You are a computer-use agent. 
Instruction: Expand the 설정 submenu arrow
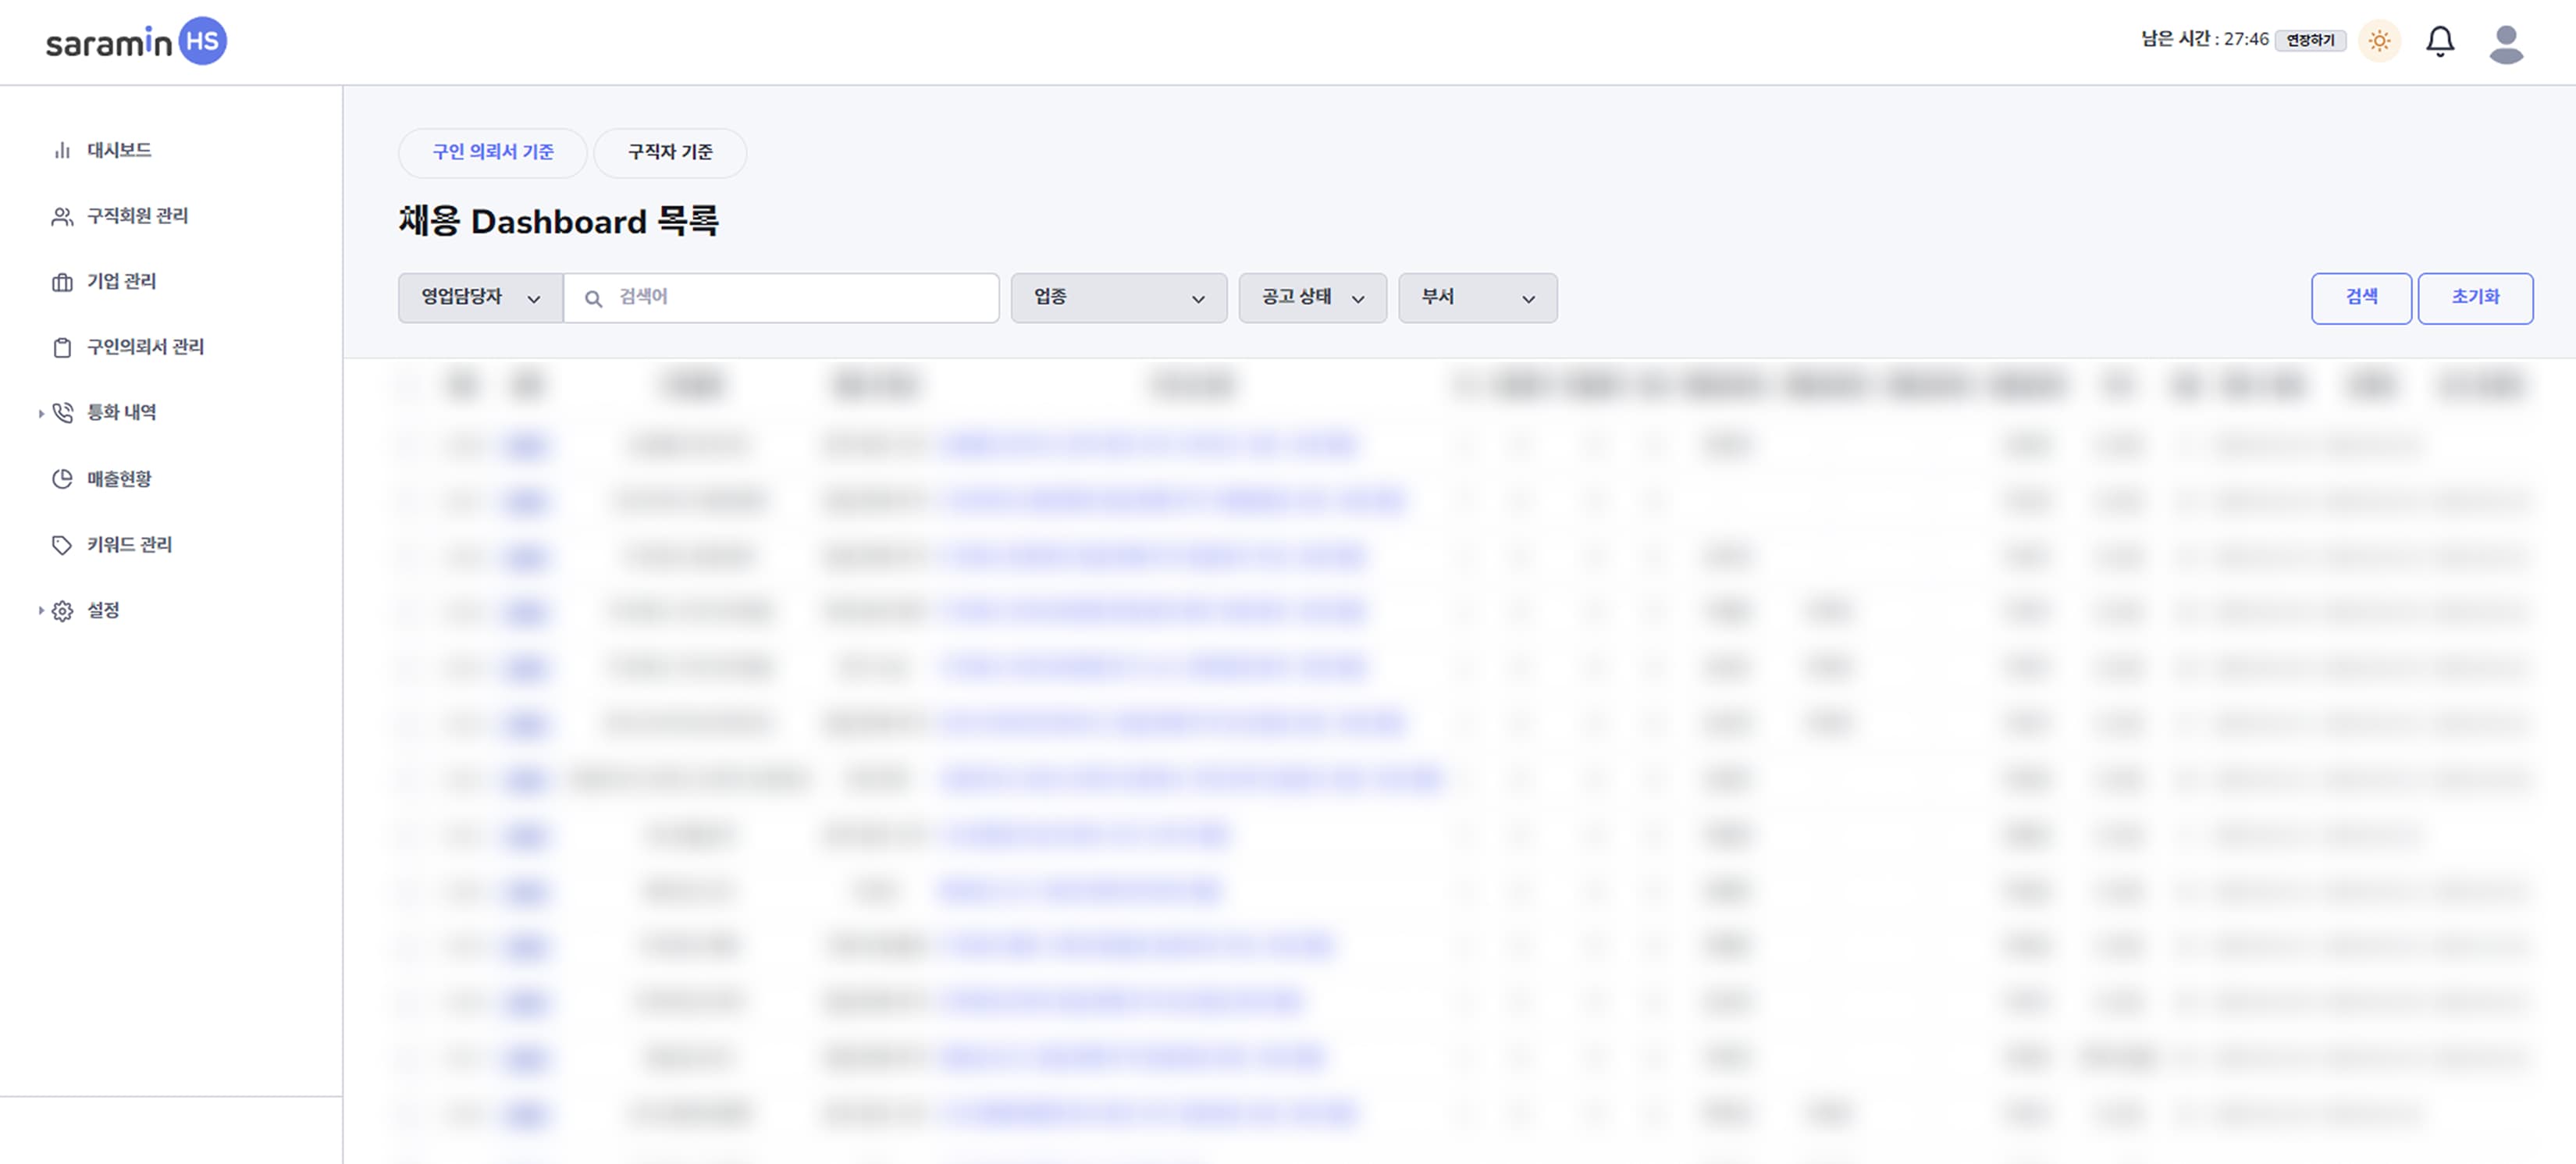(x=41, y=610)
